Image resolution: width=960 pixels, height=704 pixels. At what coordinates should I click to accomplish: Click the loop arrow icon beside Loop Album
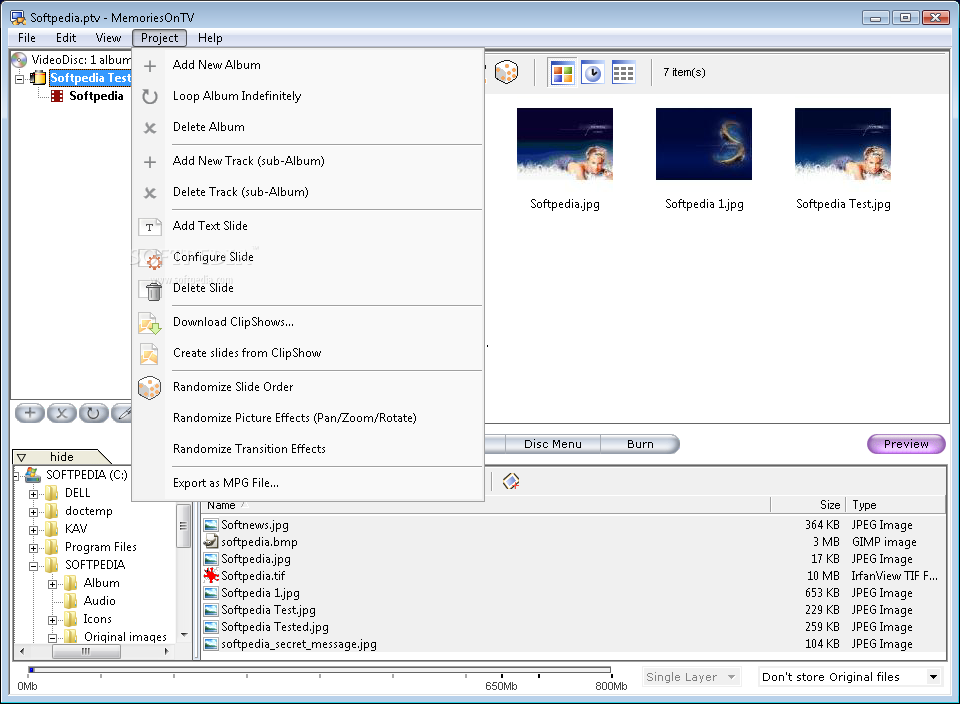(x=149, y=97)
